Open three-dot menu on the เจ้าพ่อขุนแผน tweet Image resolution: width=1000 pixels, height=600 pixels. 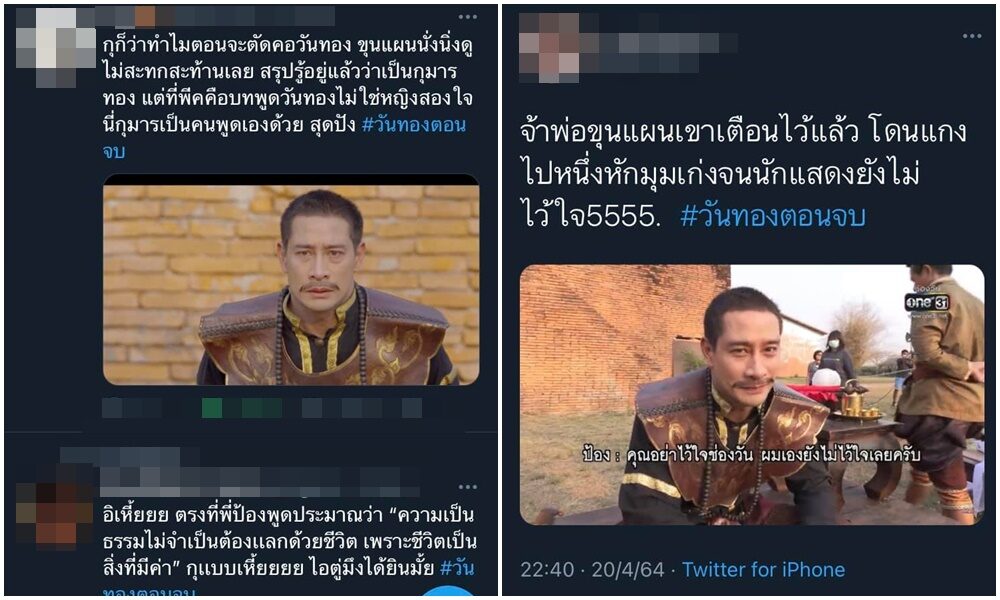pos(972,36)
